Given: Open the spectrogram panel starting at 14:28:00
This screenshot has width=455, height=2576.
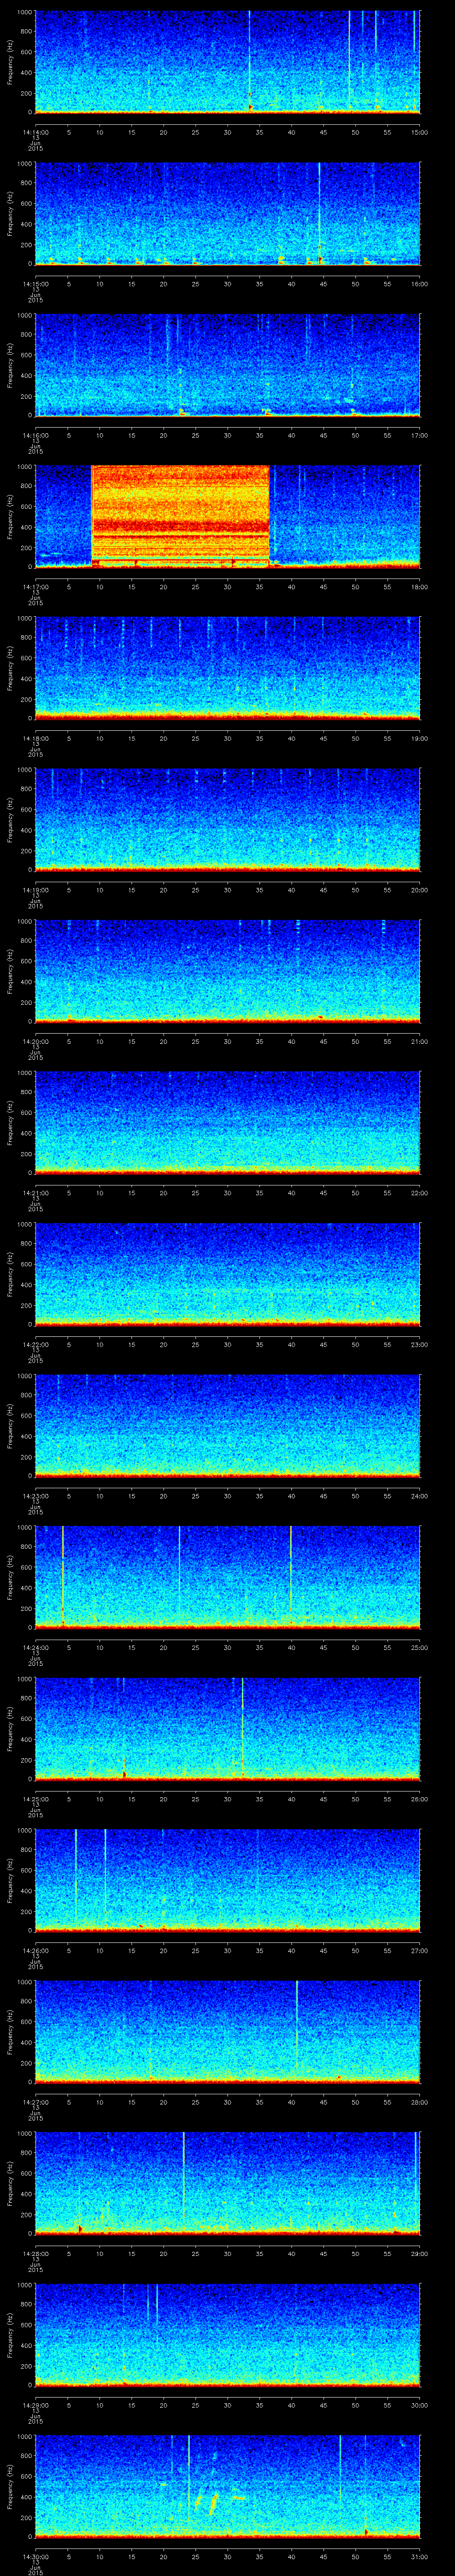Looking at the screenshot, I should point(227,2183).
